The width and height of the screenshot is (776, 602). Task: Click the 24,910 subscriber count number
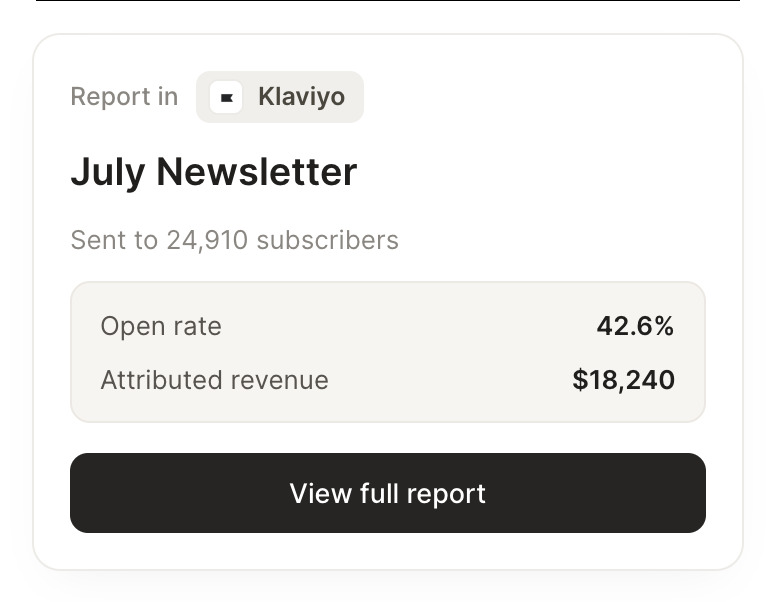(x=207, y=241)
